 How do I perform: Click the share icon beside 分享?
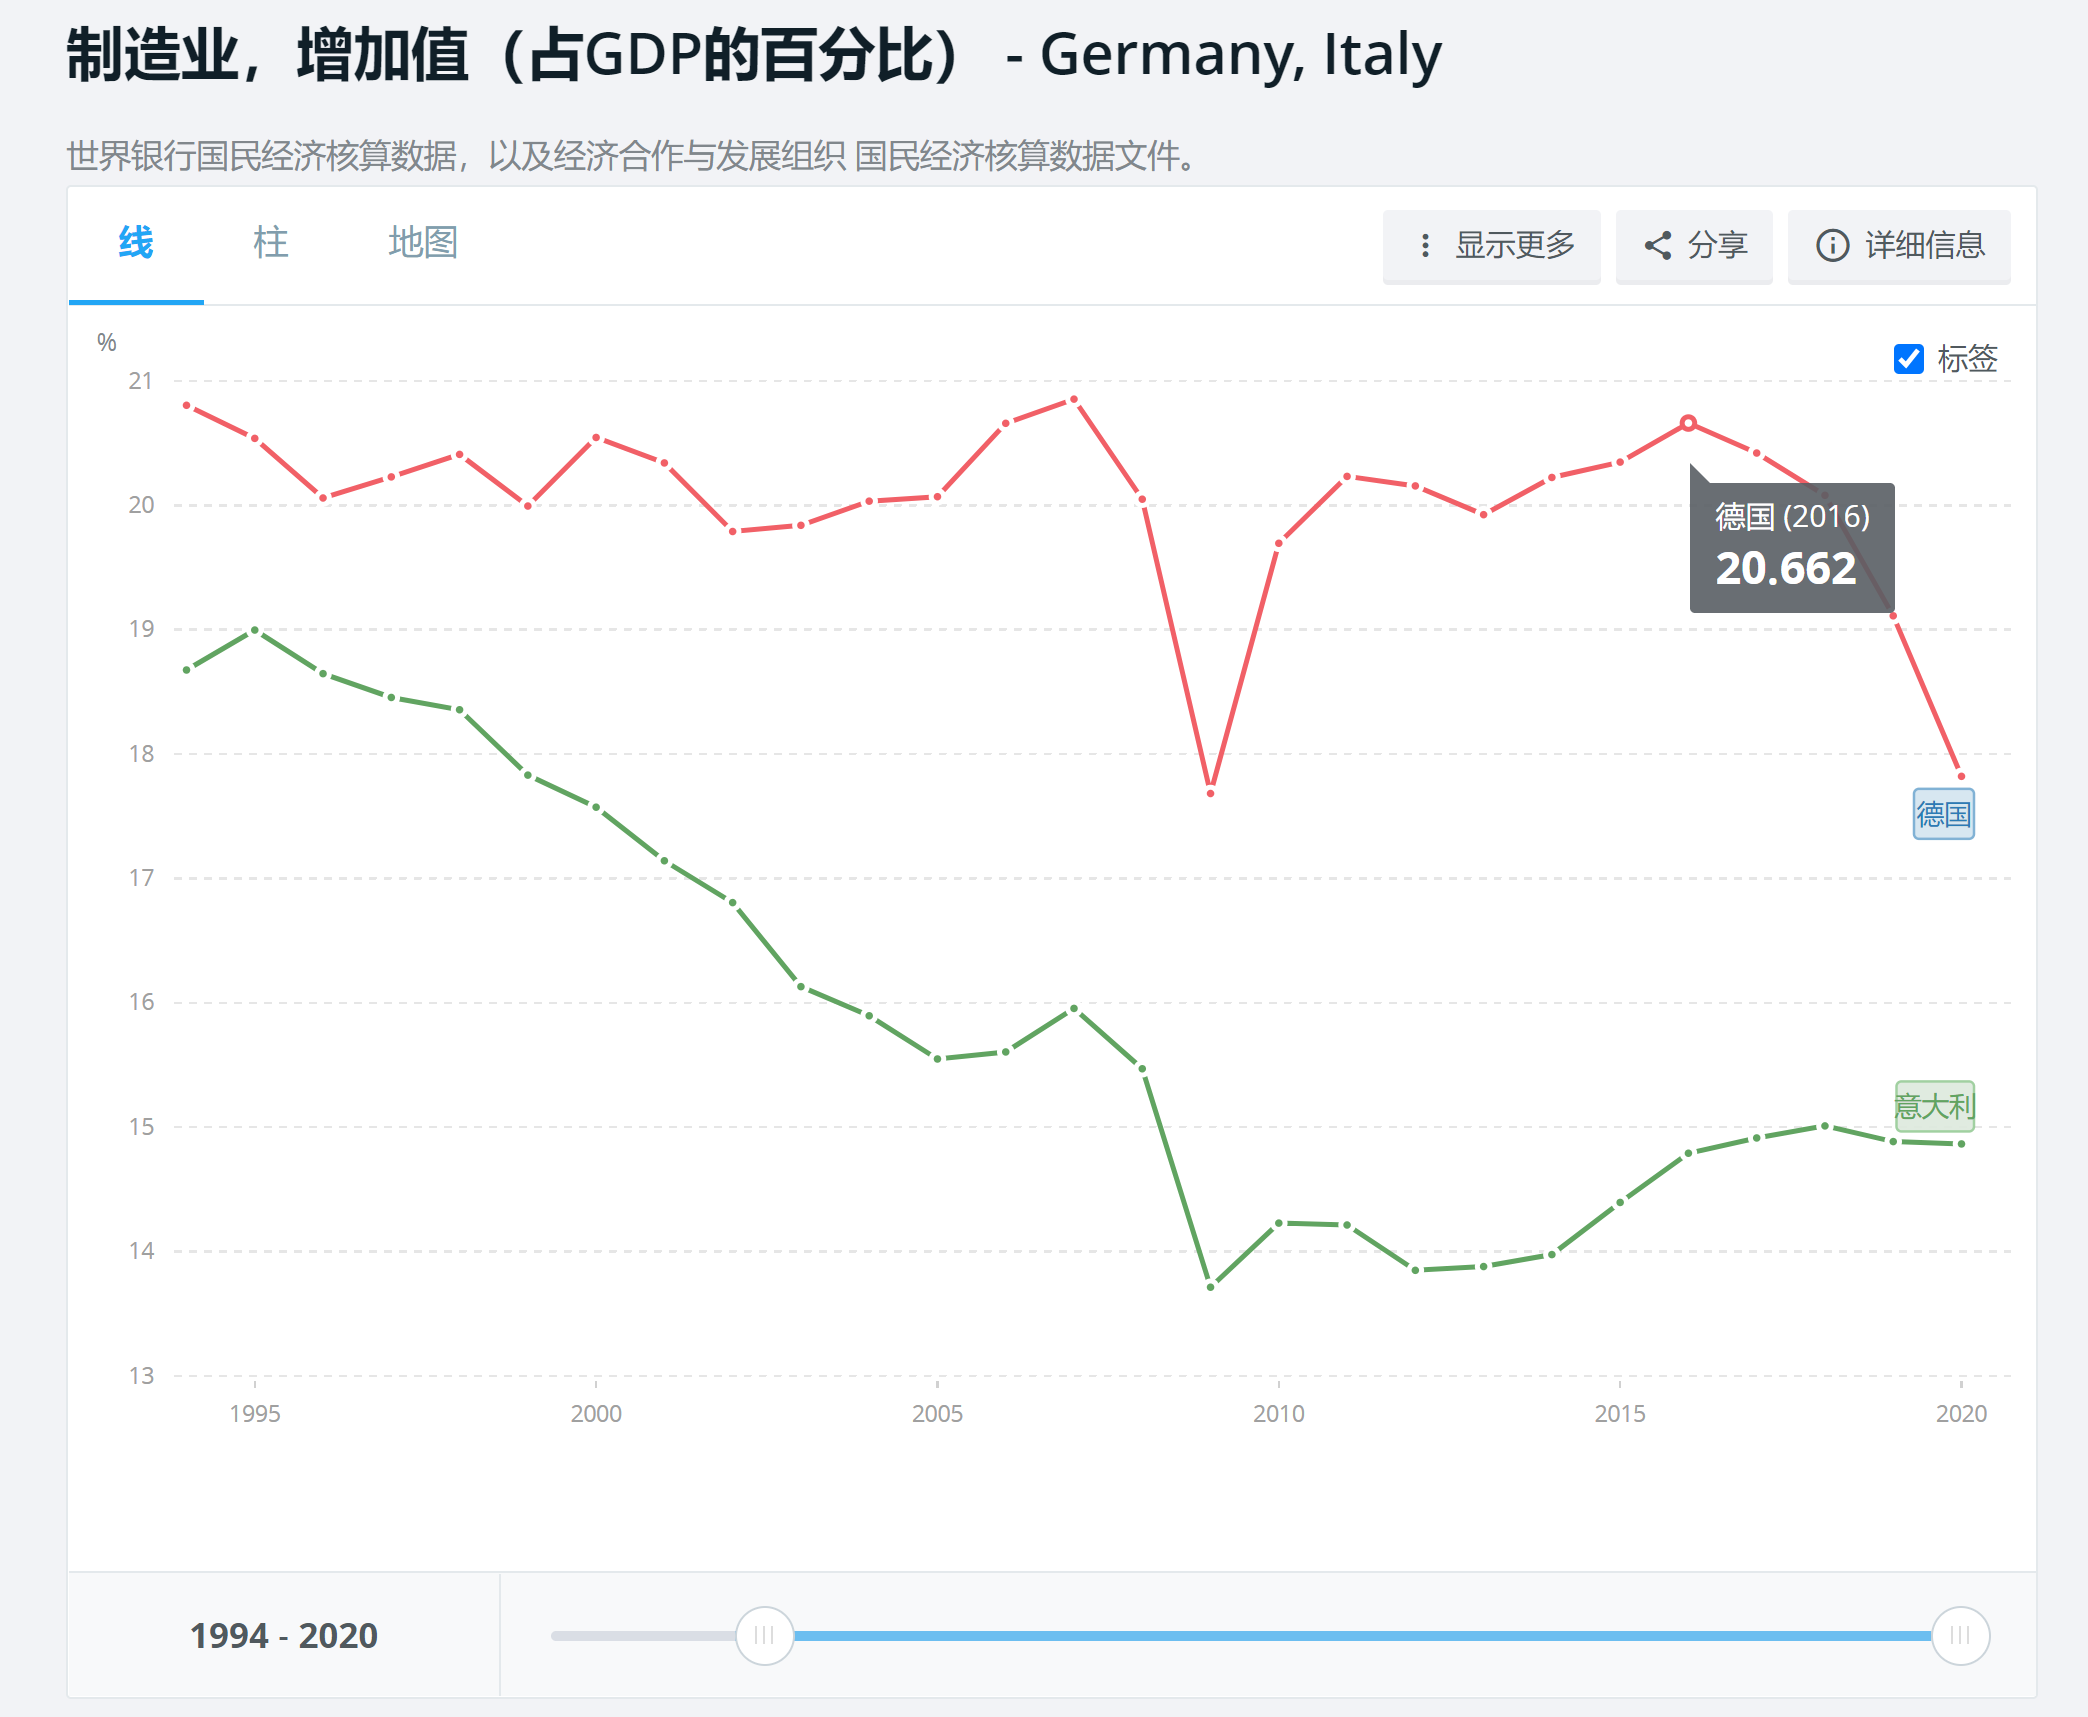(x=1658, y=246)
